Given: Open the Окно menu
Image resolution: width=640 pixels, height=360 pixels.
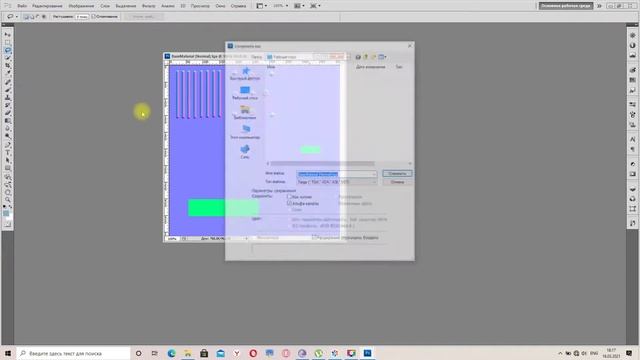Looking at the screenshot, I should coord(220,6).
